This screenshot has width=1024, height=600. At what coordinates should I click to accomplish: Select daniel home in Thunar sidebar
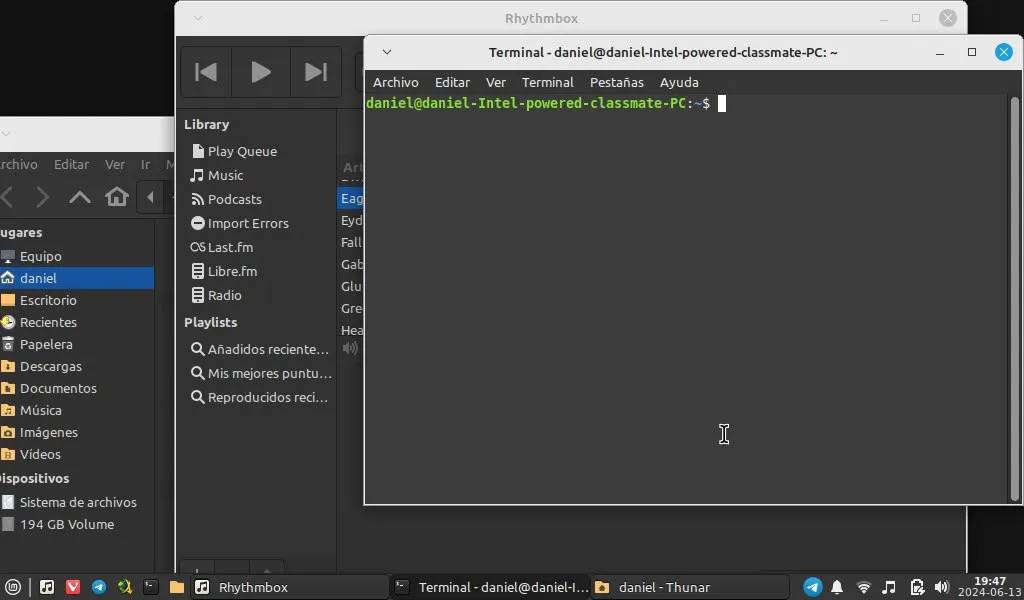[77, 278]
